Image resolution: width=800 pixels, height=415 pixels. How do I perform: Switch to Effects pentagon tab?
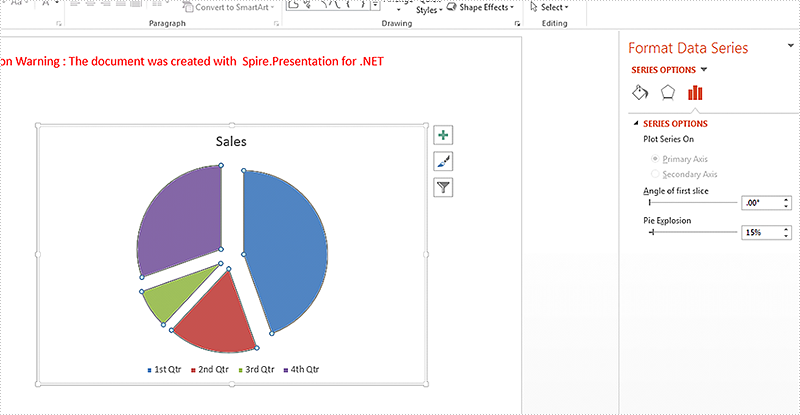click(x=667, y=92)
